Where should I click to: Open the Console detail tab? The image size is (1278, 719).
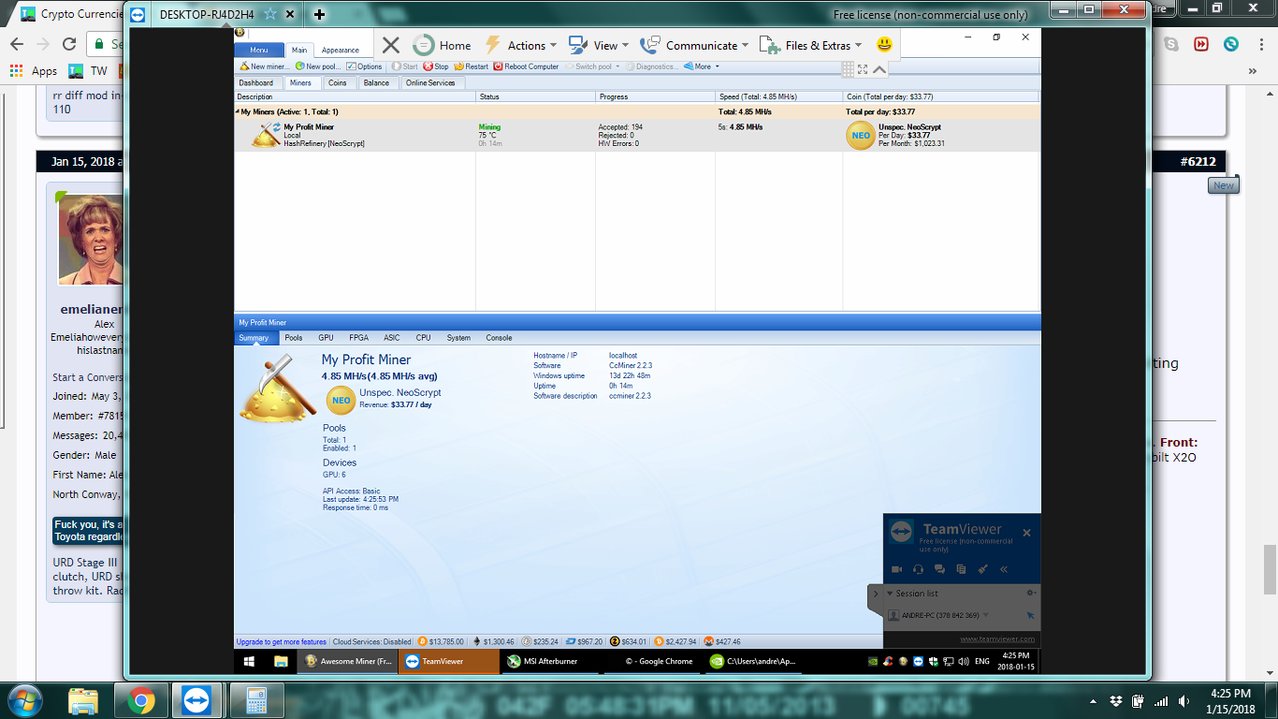[x=499, y=338]
